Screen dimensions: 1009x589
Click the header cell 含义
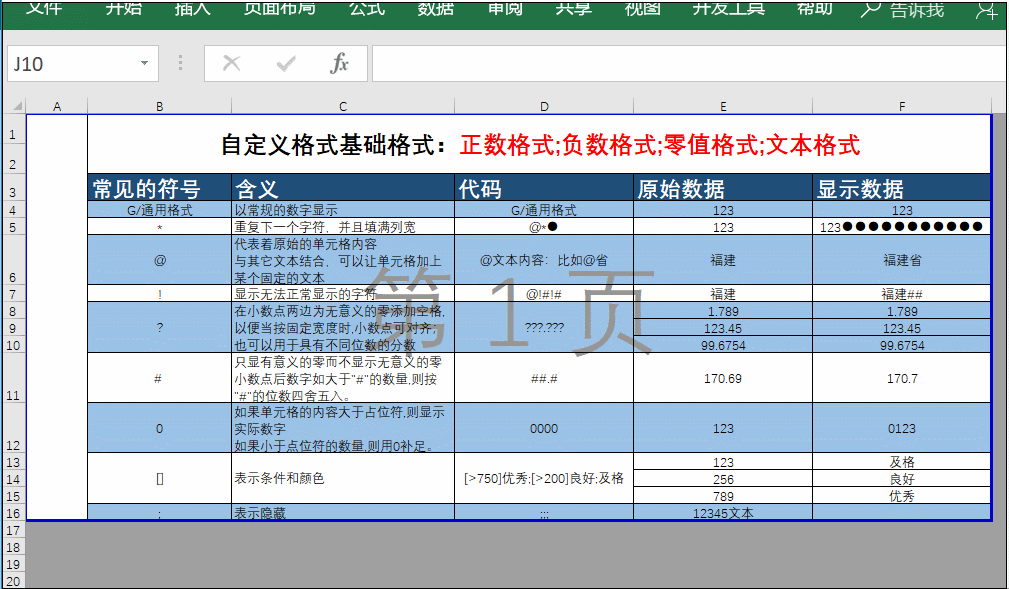click(x=343, y=188)
